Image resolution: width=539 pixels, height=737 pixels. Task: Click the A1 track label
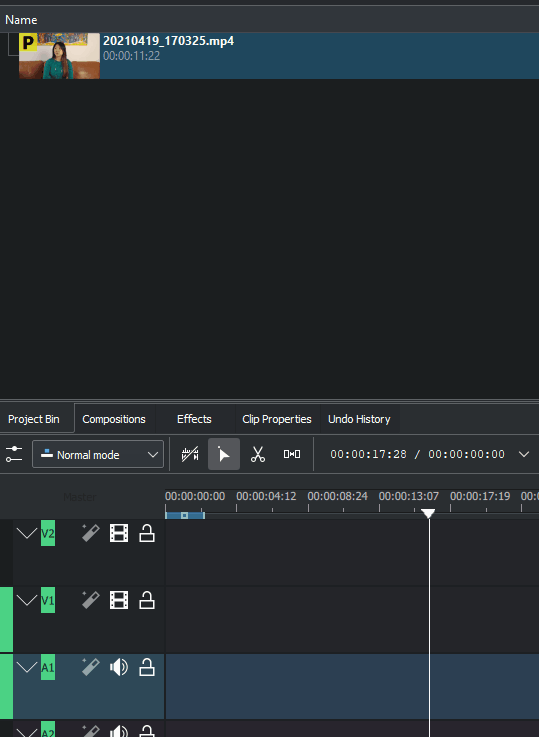click(48, 667)
